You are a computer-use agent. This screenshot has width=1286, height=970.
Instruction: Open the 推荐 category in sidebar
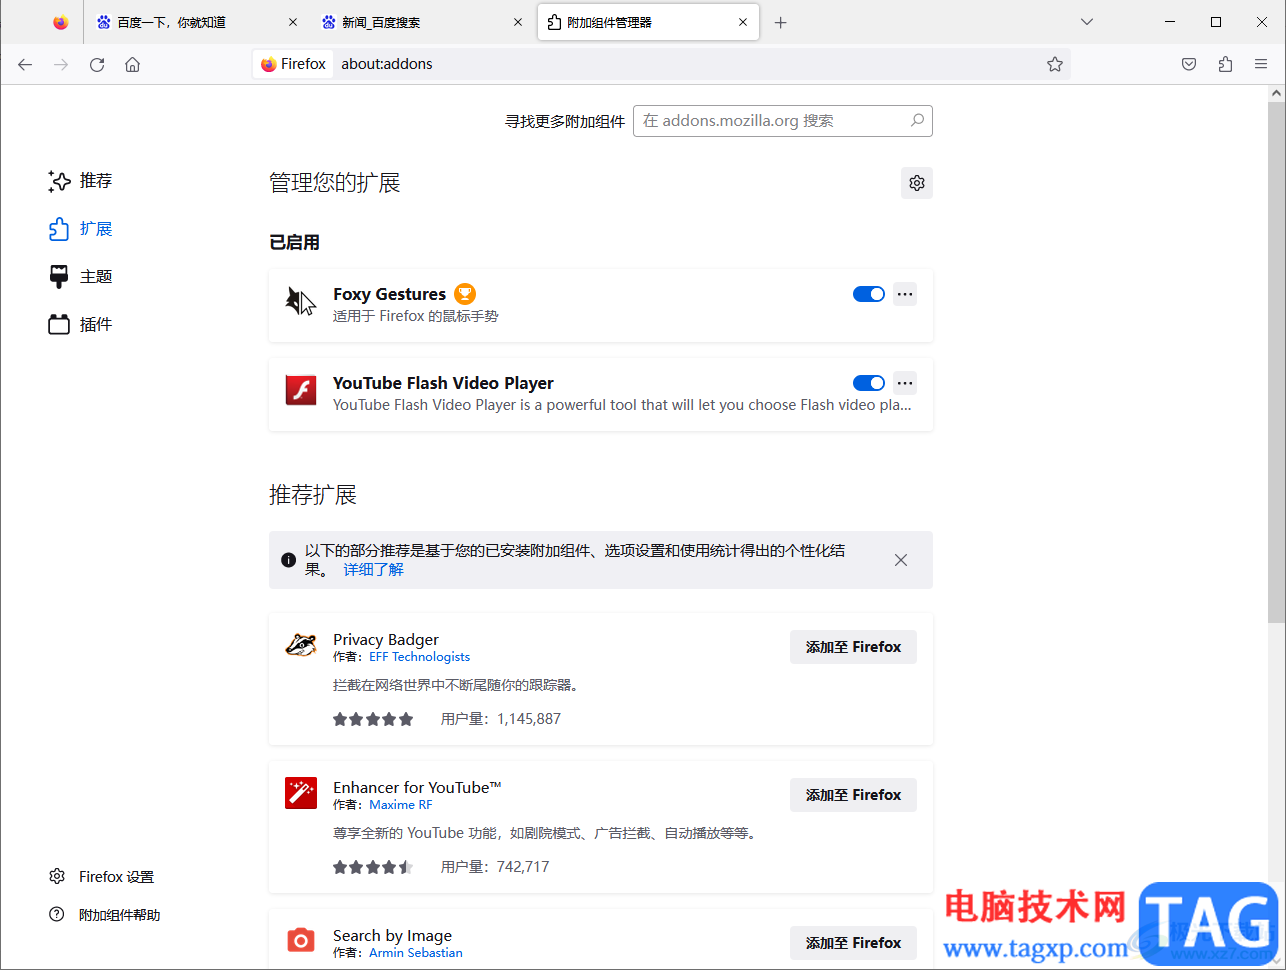point(81,181)
